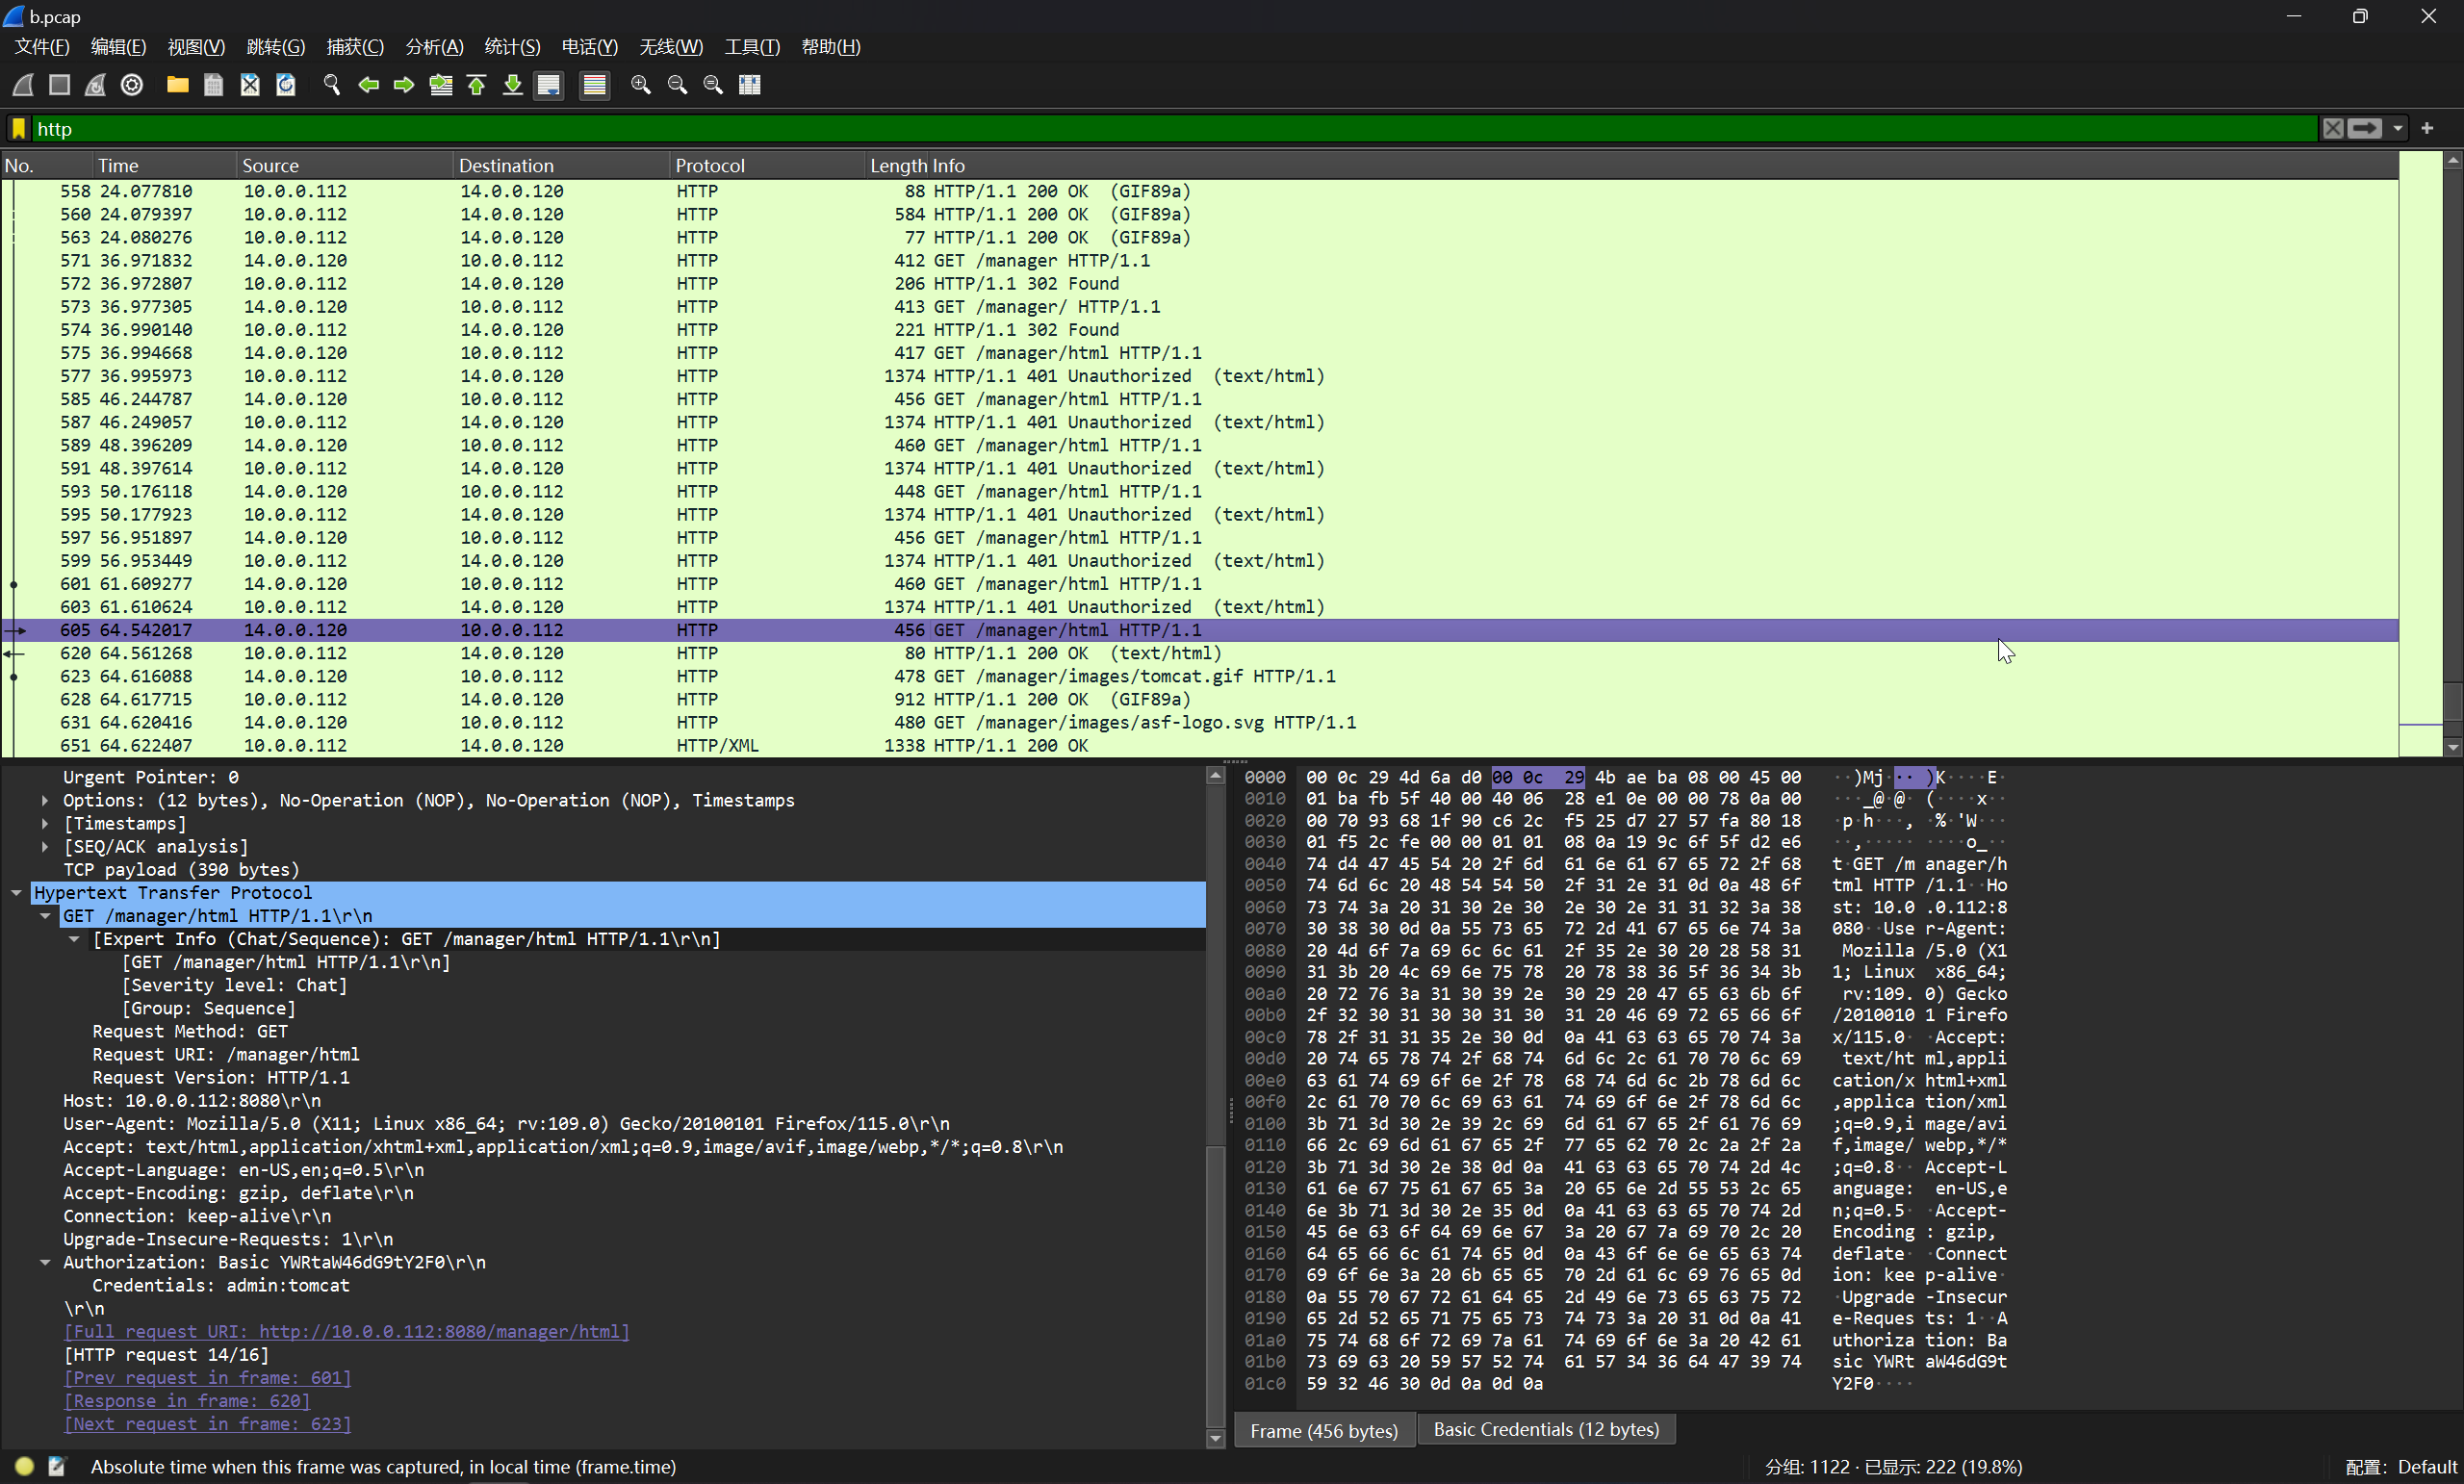Open the recent filter history dropdown
The width and height of the screenshot is (2464, 1484).
(x=2398, y=128)
